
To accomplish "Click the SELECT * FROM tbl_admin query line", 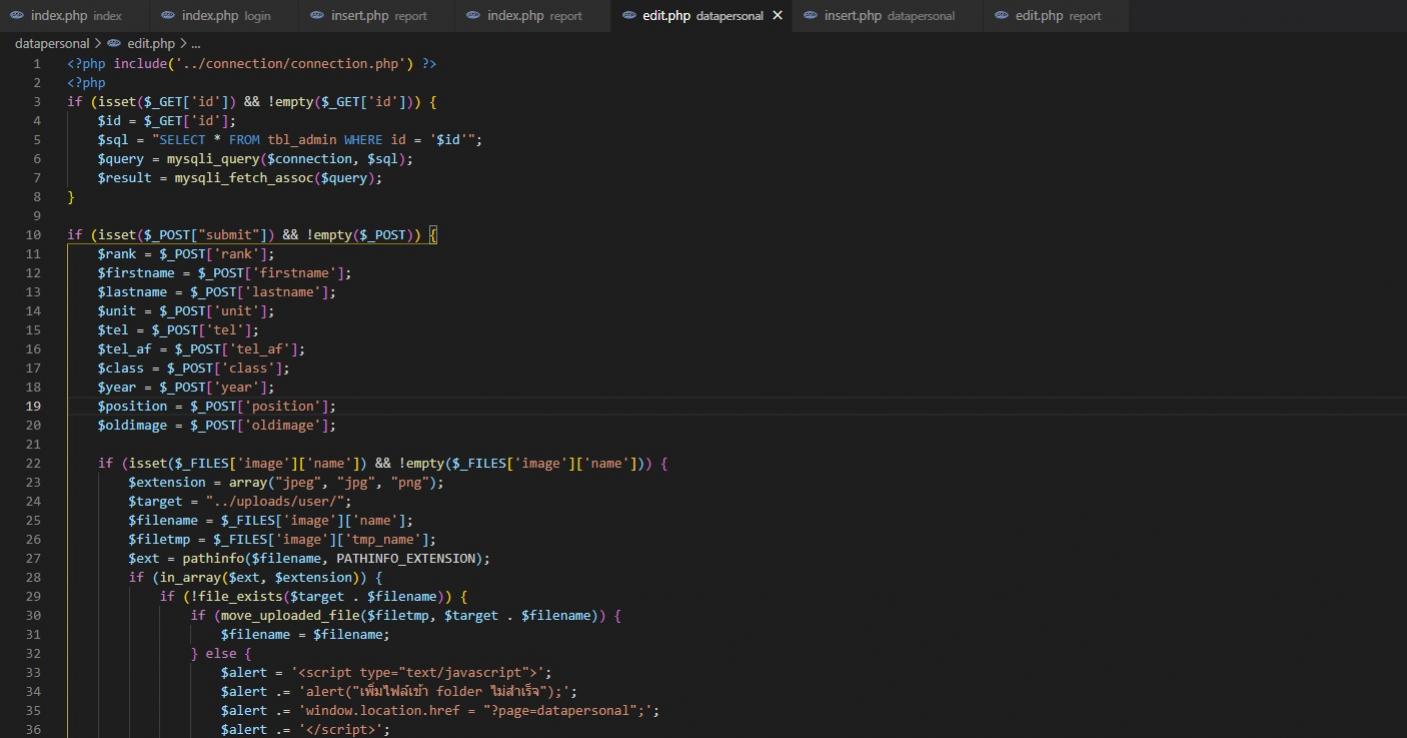I will 290,140.
